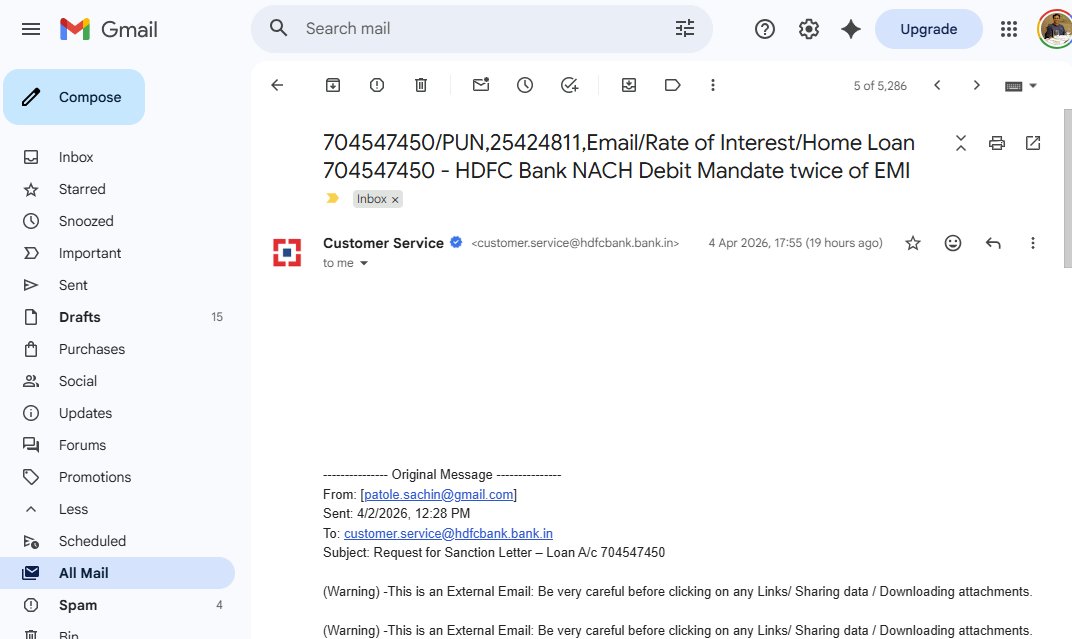The image size is (1072, 639).
Task: Open the email in a new window
Action: click(x=1033, y=143)
